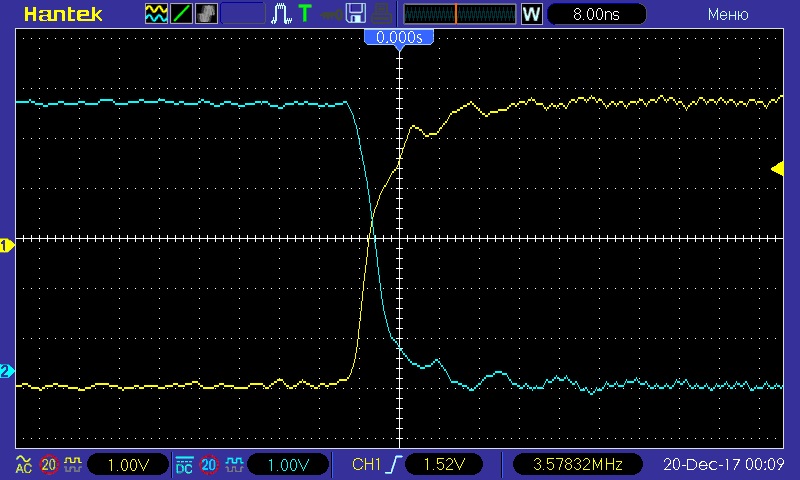Click the pulse waveform acquisition icon
800x480 pixels.
(281, 14)
